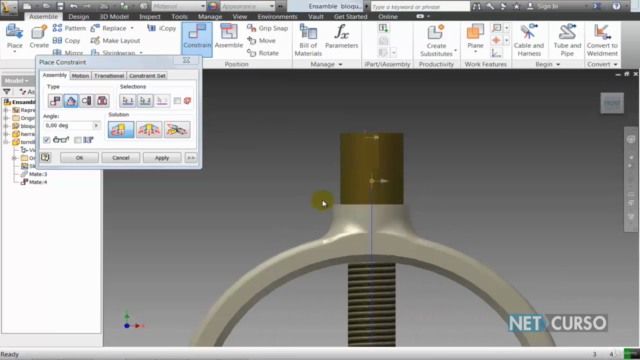Select the Tangent constraint type icon
640x360 pixels.
click(x=86, y=100)
